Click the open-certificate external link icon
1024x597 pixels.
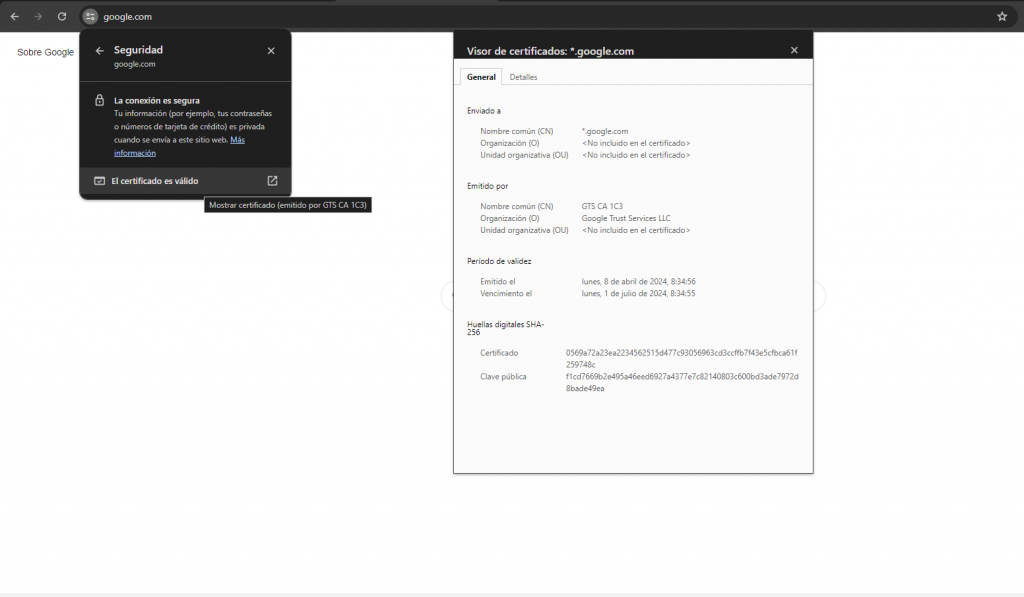click(272, 181)
